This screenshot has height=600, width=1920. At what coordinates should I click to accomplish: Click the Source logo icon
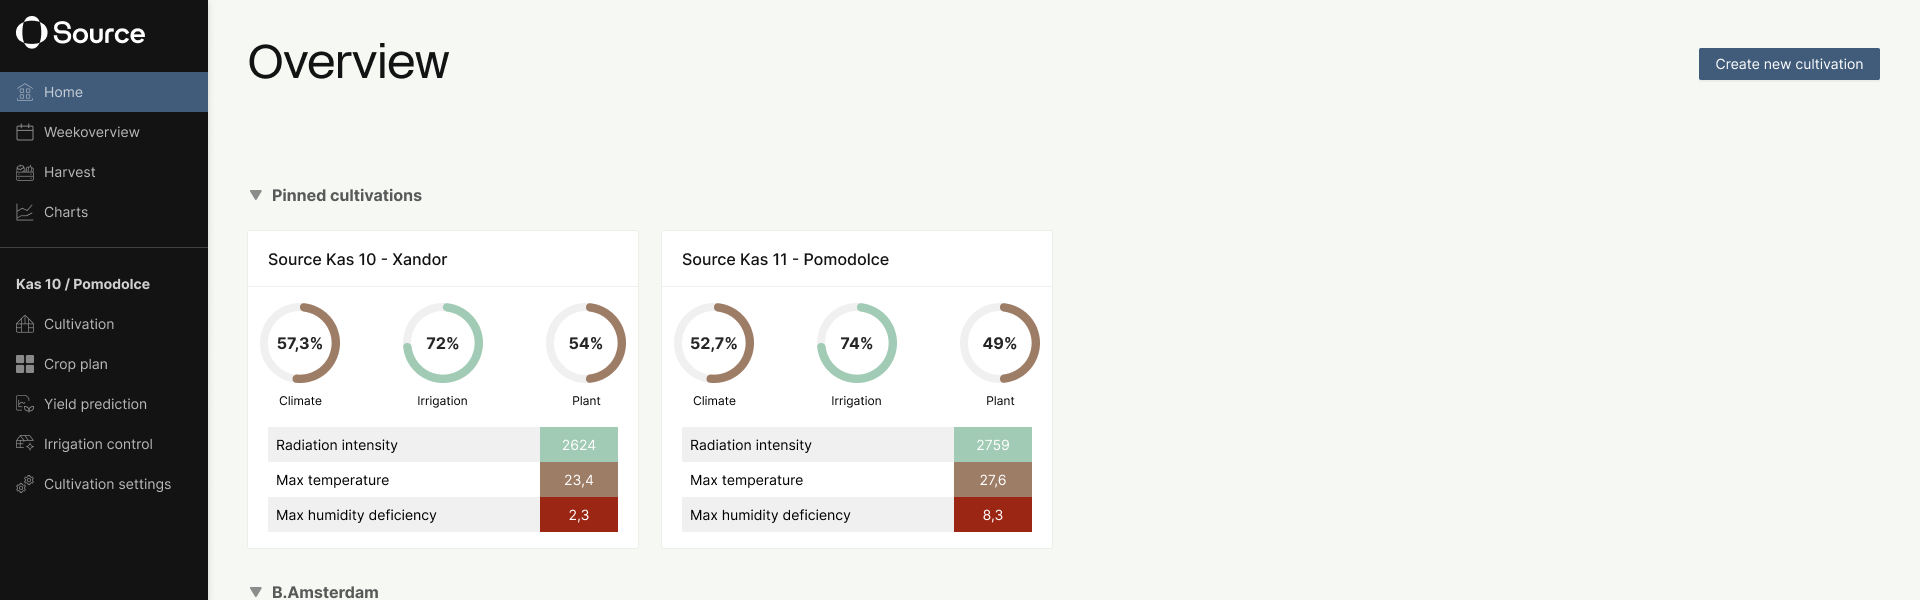[x=31, y=33]
